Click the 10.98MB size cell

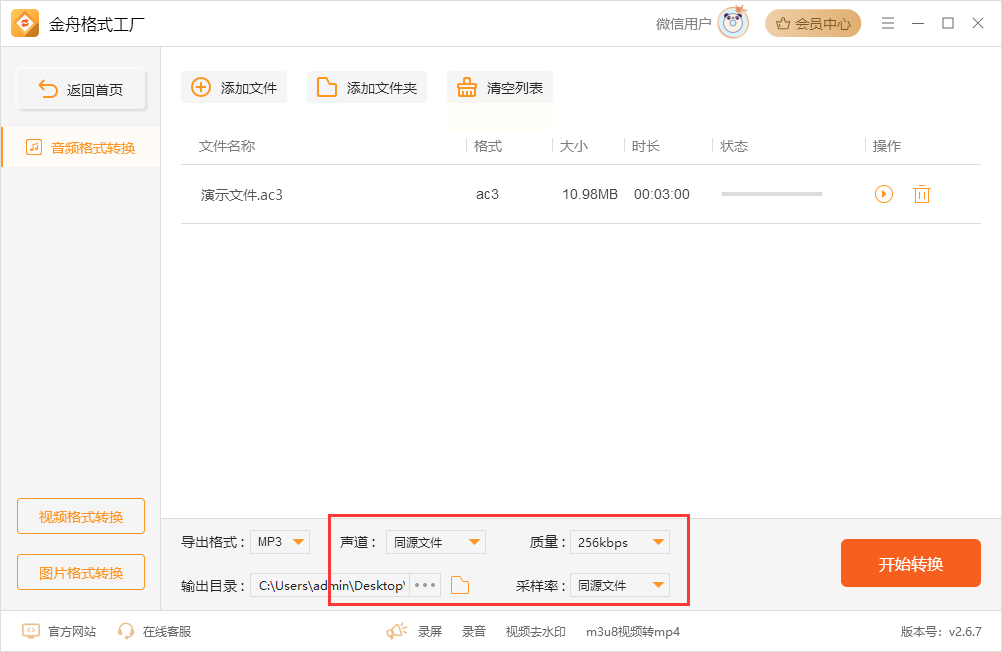[590, 194]
